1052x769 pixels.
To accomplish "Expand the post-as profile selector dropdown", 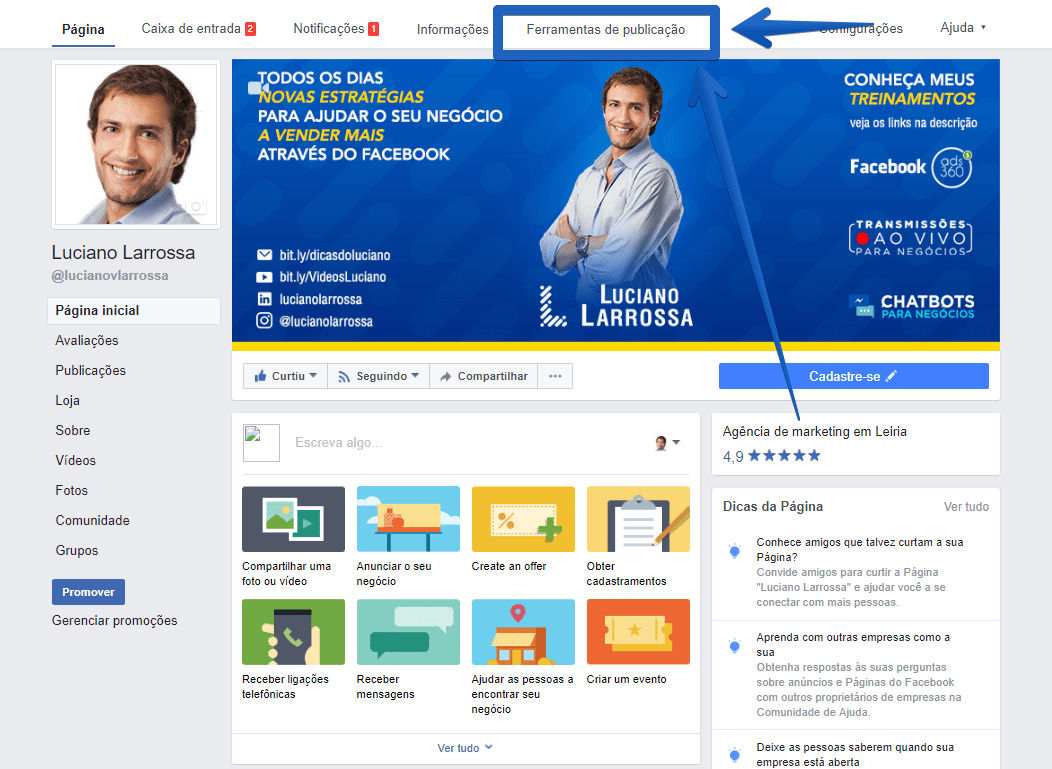I will 668,443.
